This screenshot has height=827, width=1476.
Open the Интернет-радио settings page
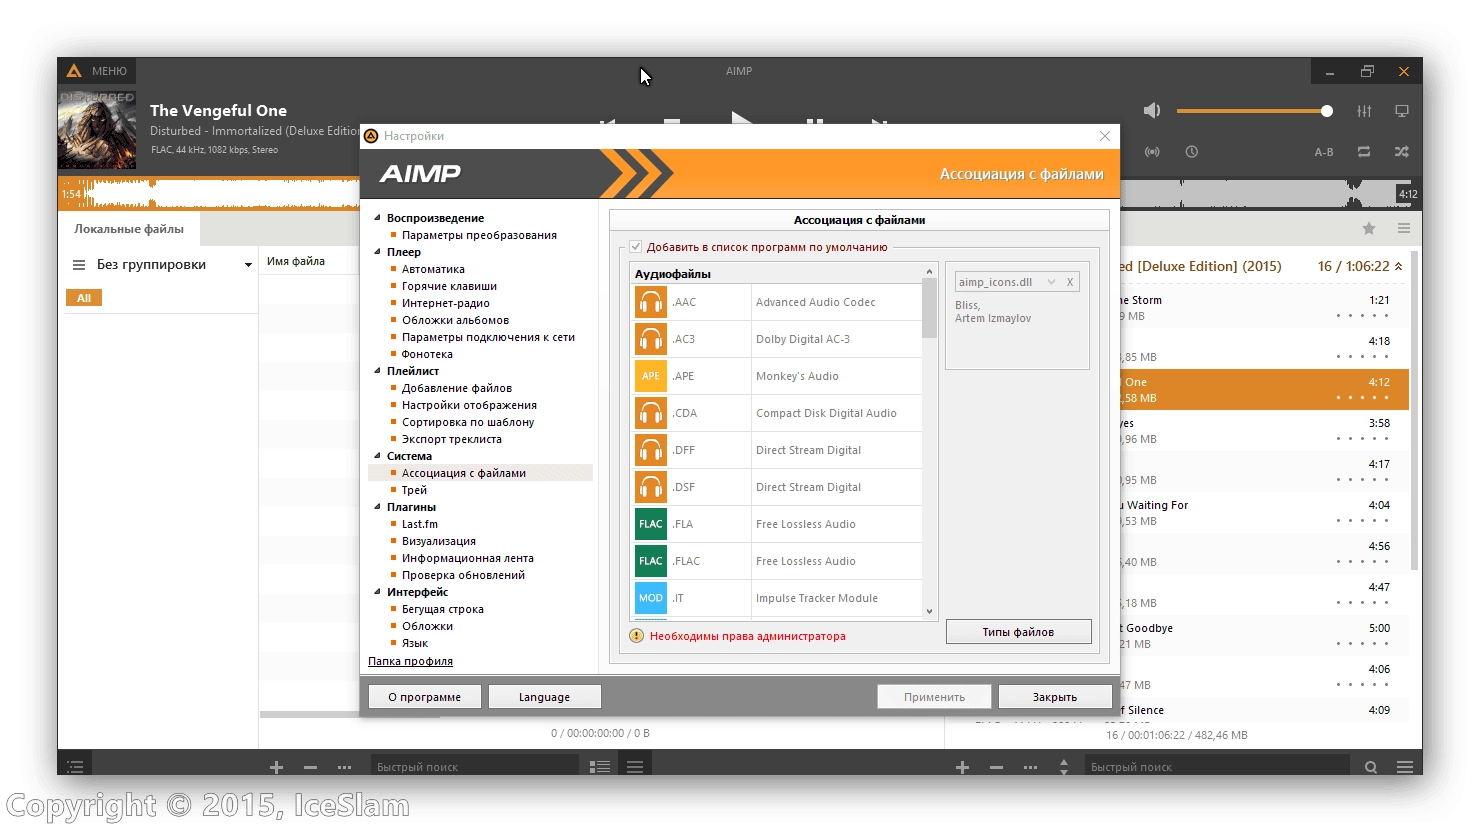click(x=445, y=303)
